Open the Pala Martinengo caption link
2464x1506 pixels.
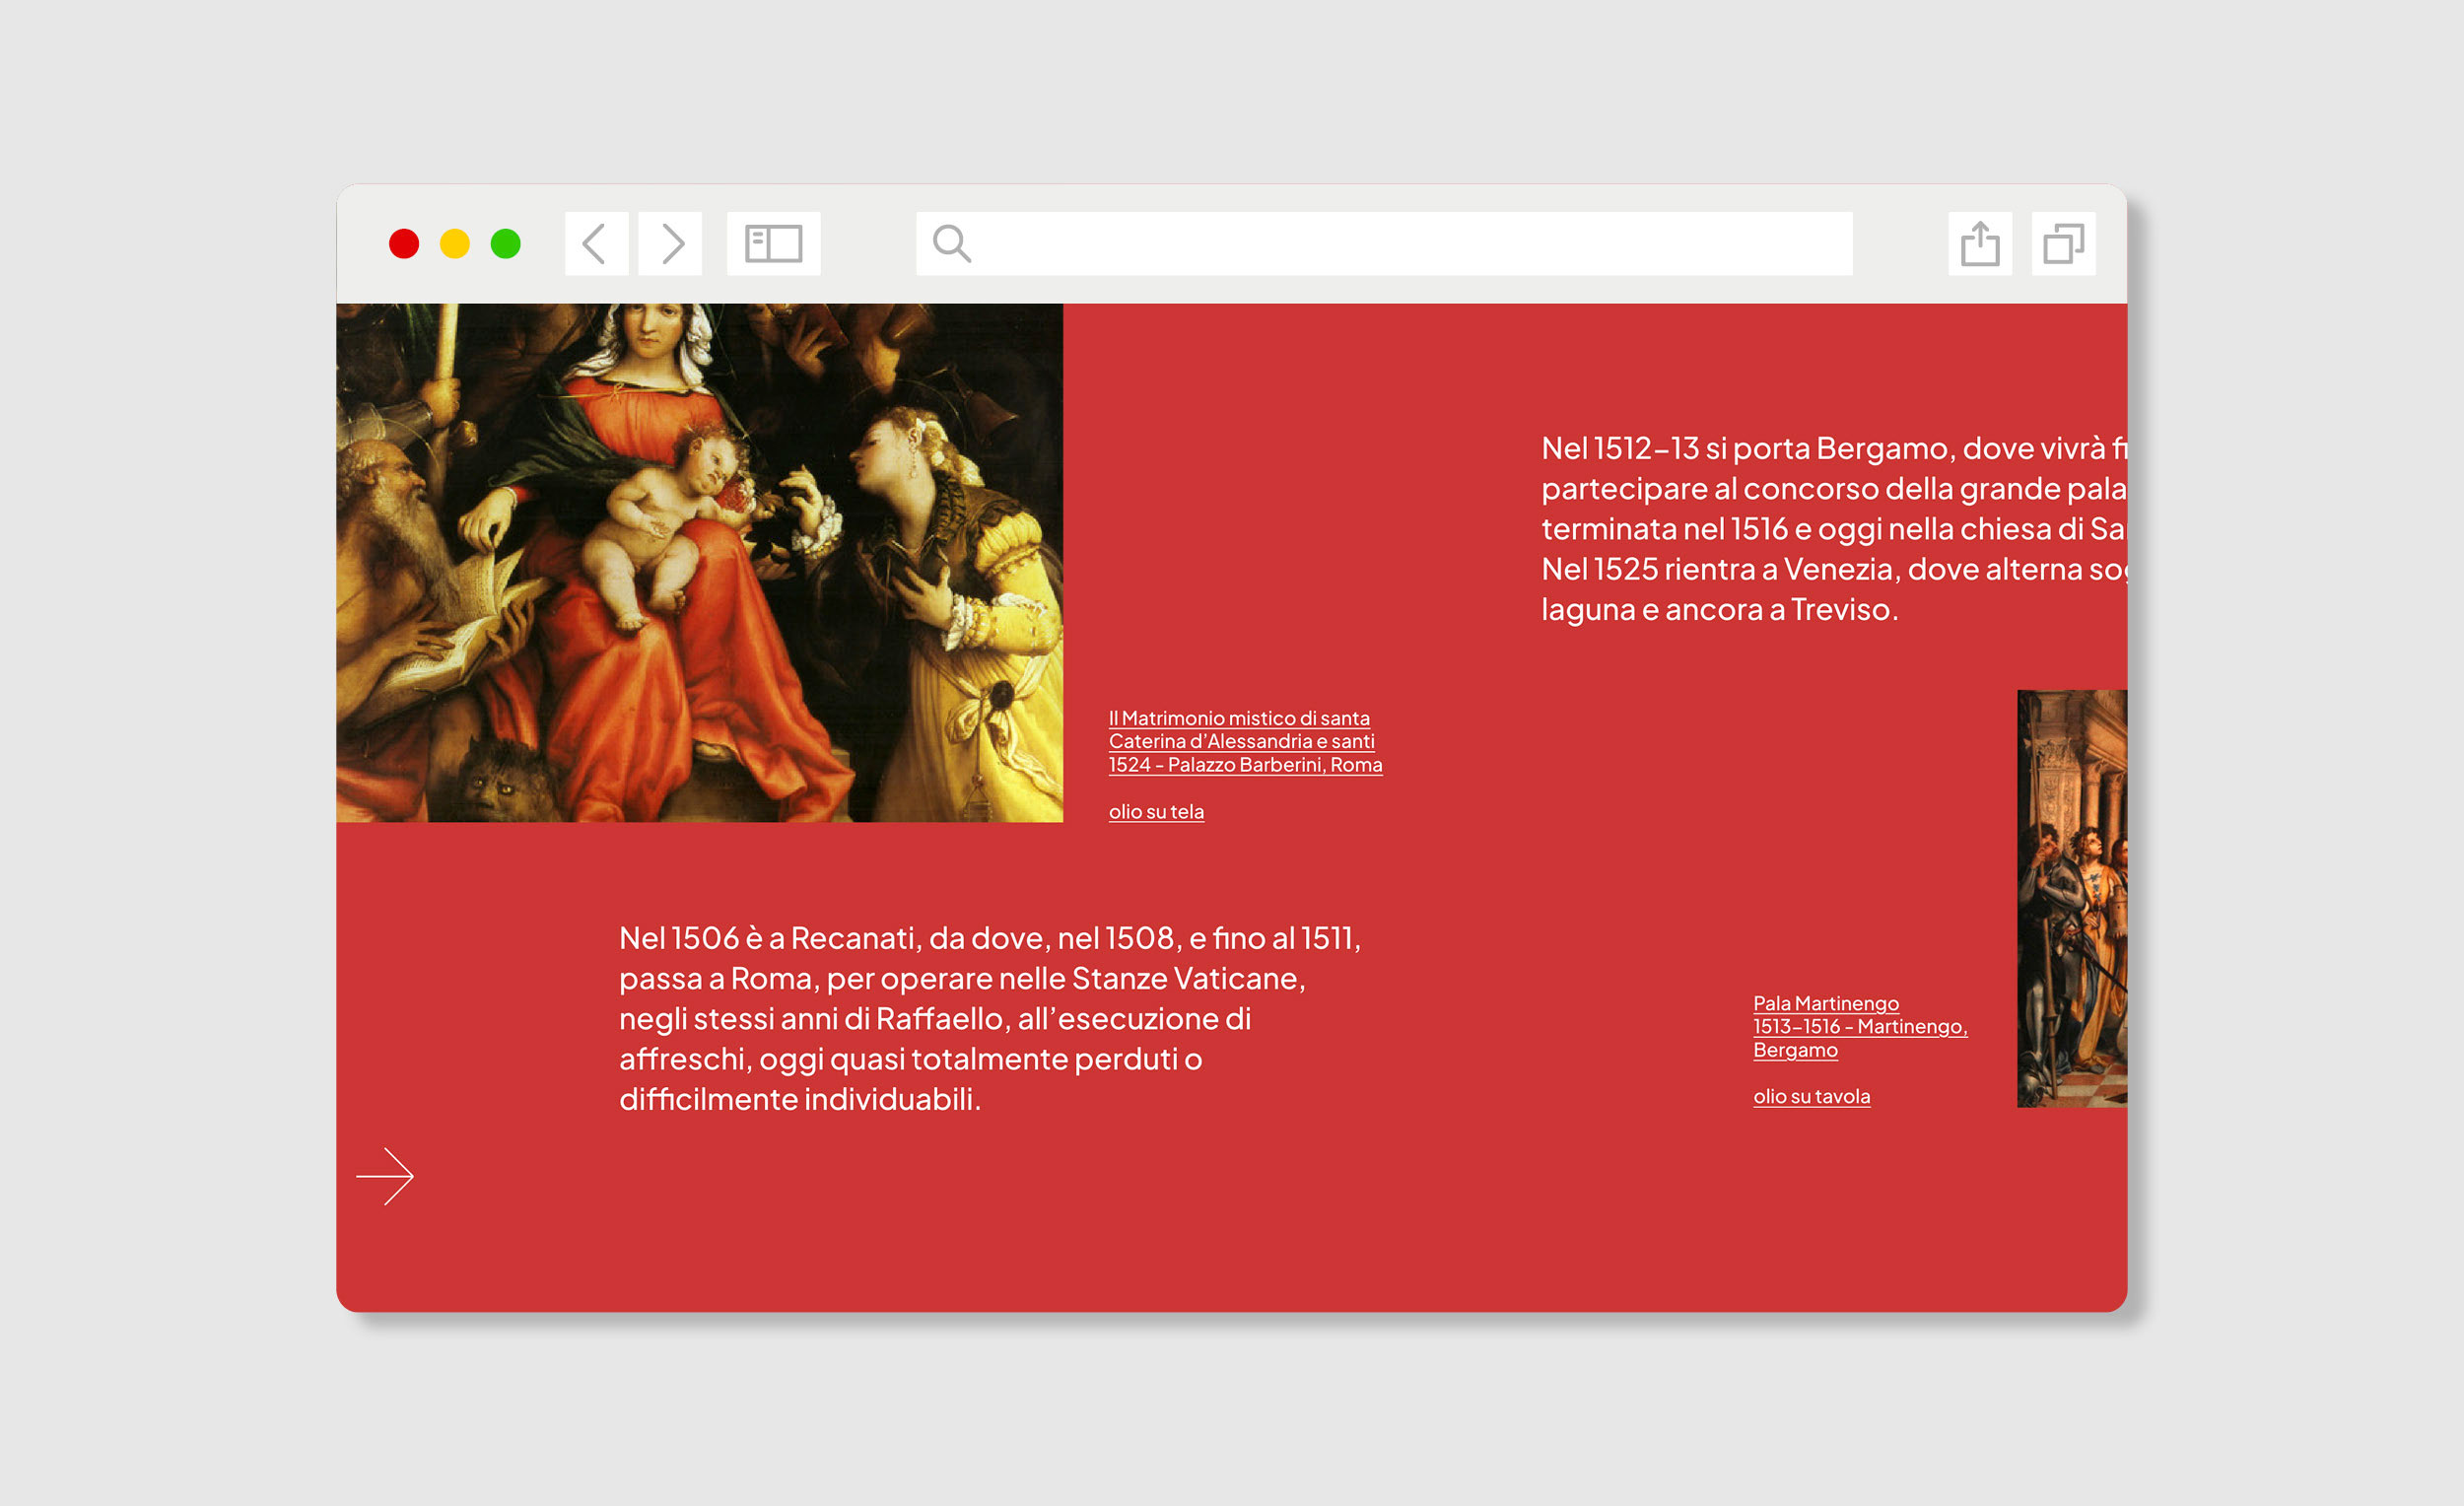pos(1860,1026)
